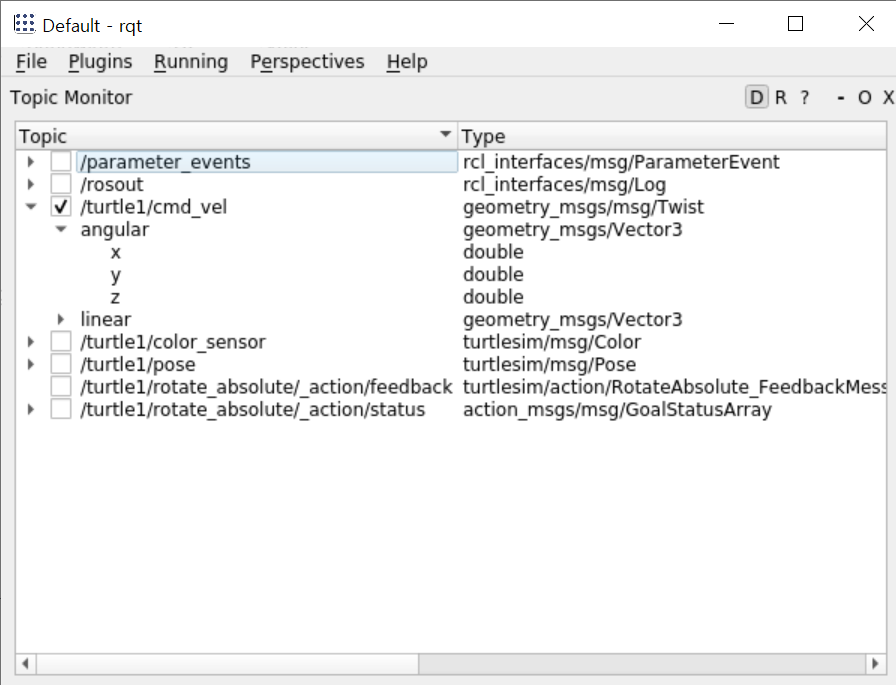Select the /rosout topic name
896x685 pixels.
coord(111,184)
